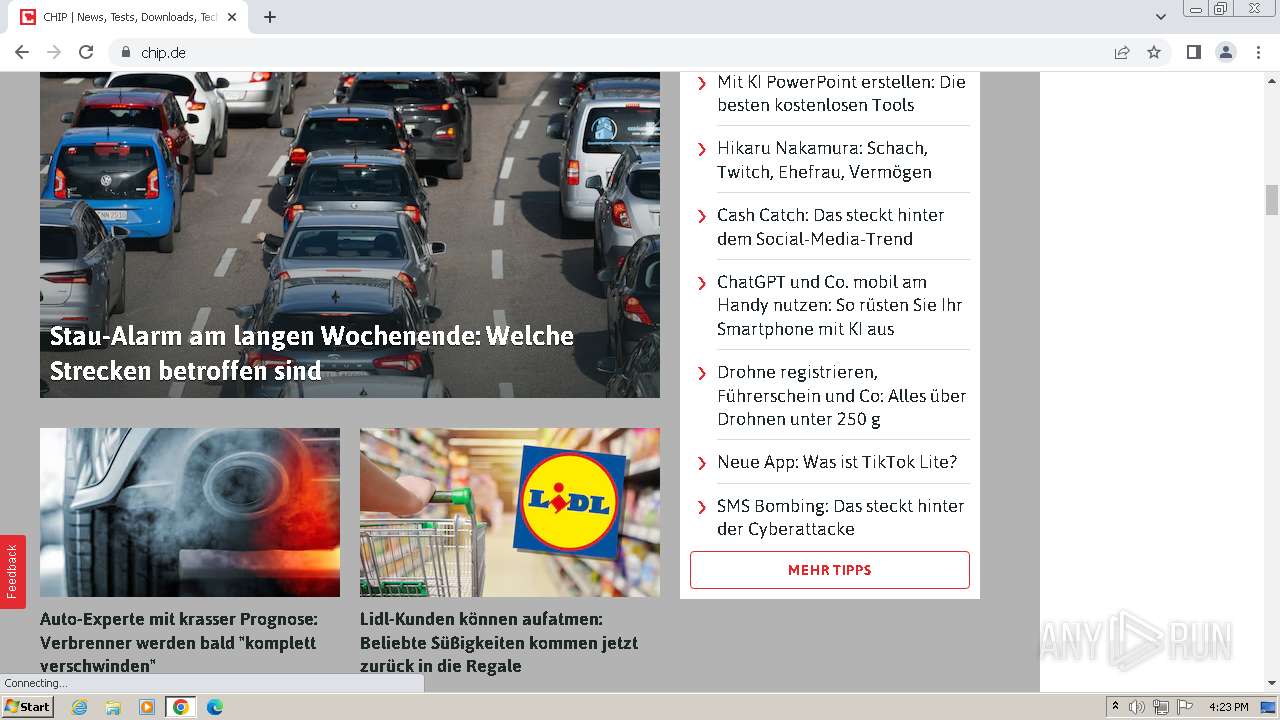Click the red chevron beside Neue App
This screenshot has height=720, width=1280.
click(x=702, y=463)
